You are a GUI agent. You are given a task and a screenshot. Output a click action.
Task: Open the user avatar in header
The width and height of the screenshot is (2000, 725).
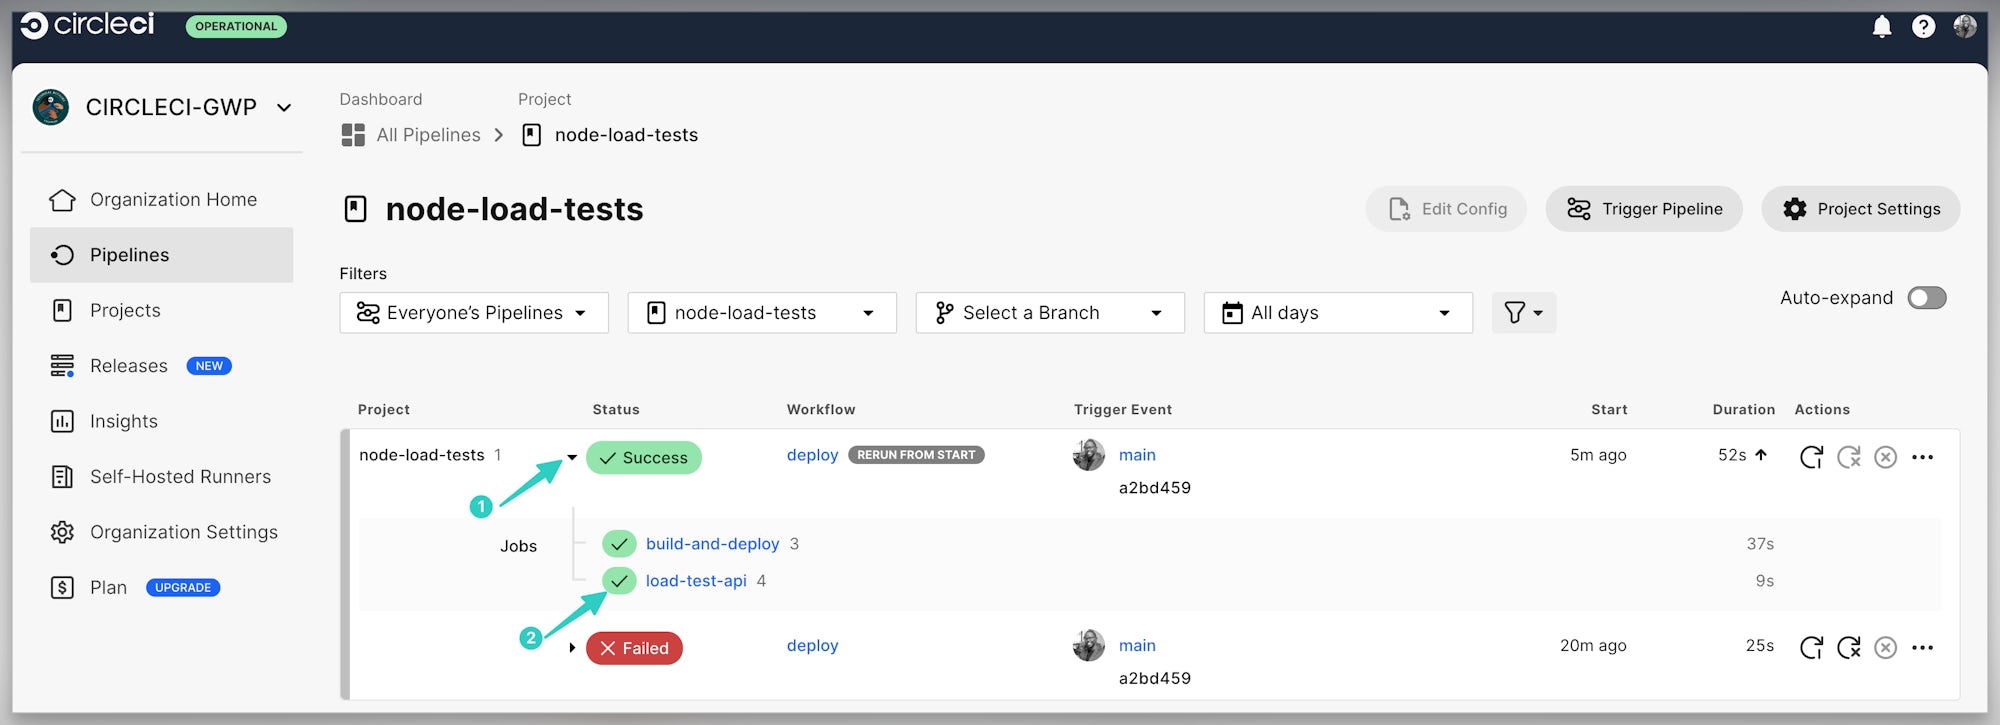tap(1965, 27)
